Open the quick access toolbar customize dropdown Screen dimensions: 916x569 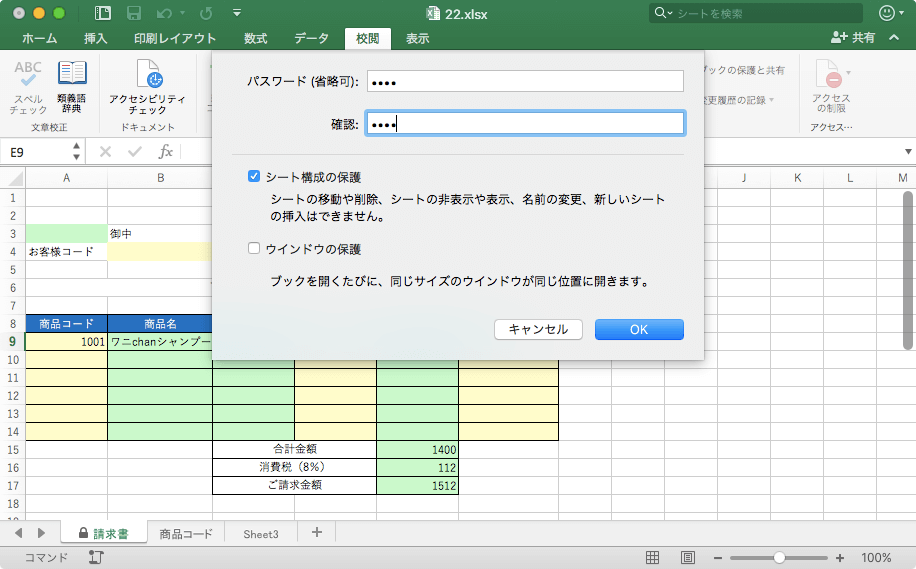click(x=237, y=13)
